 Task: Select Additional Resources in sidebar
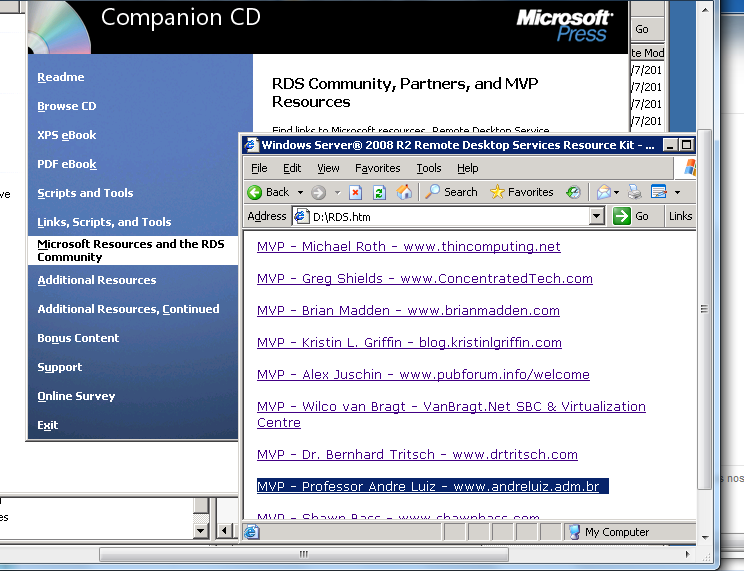tap(96, 280)
